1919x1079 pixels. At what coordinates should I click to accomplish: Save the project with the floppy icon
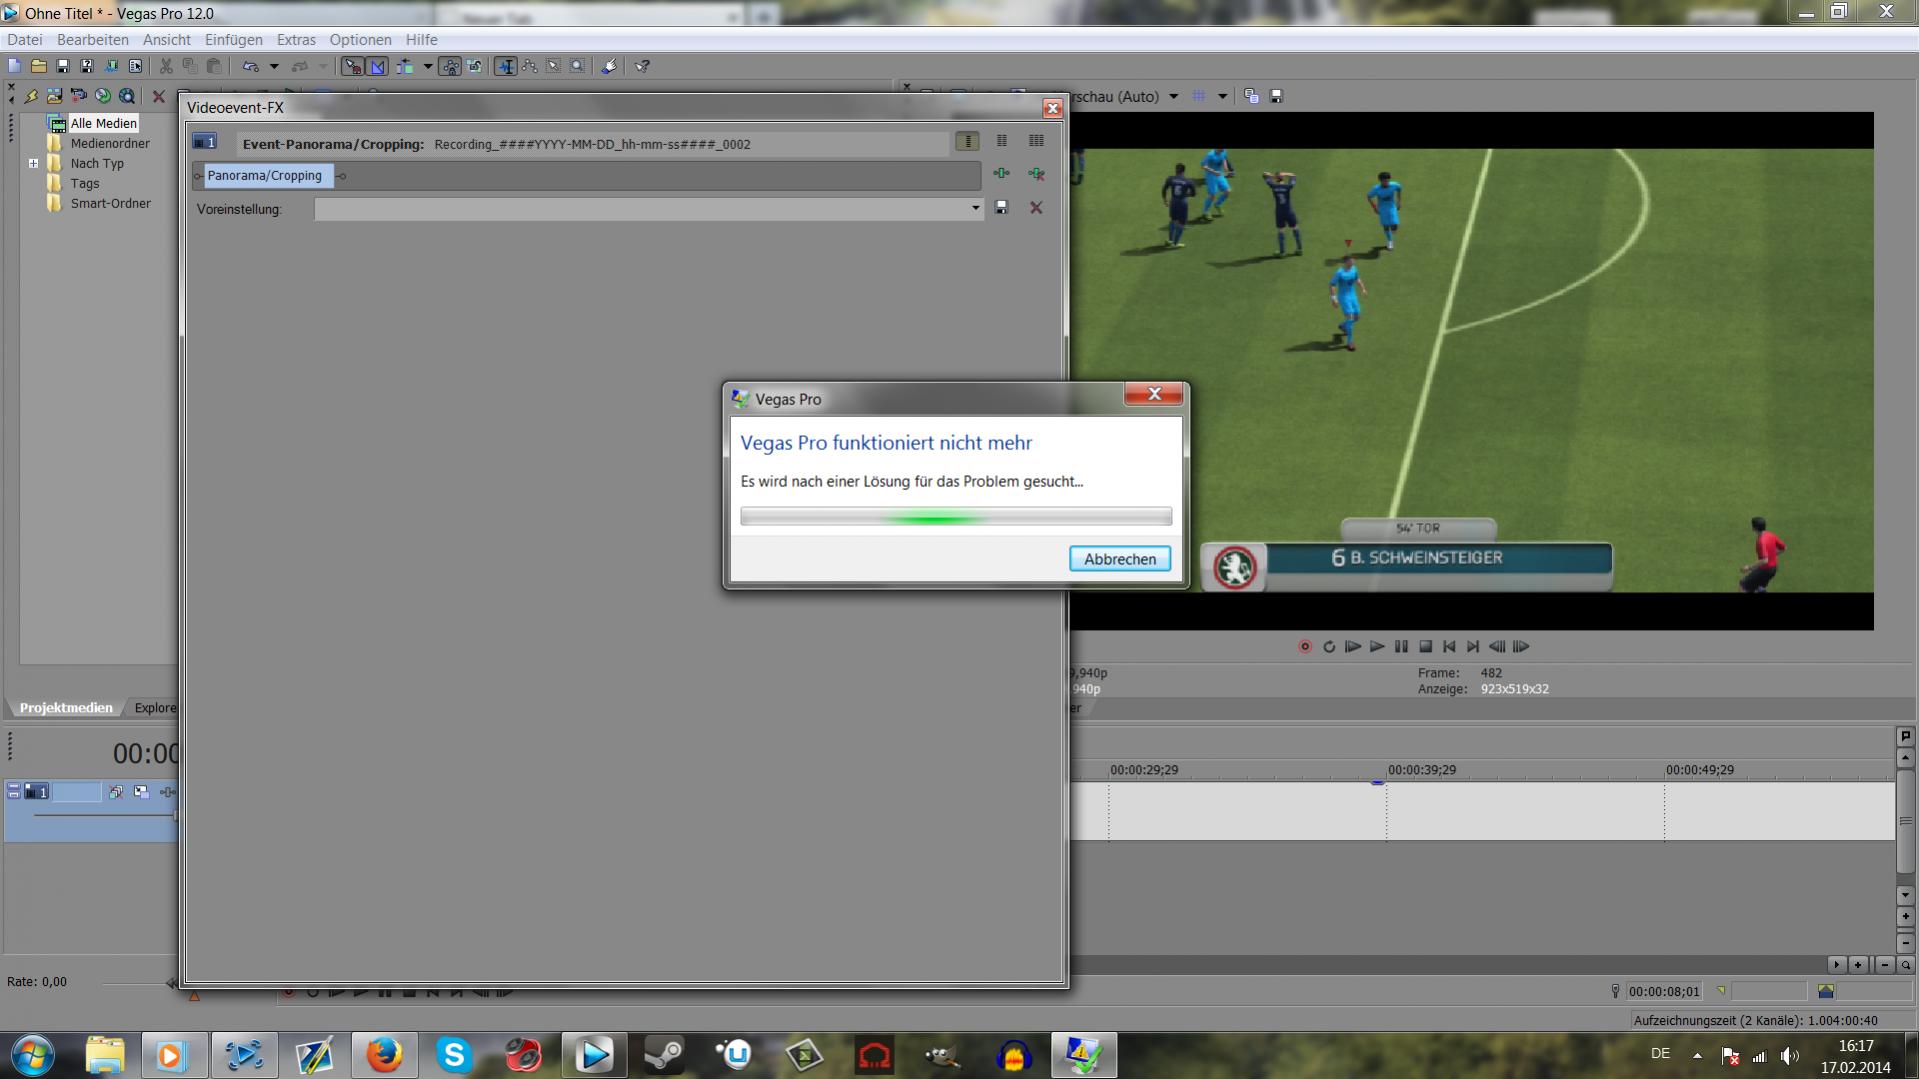pyautogui.click(x=62, y=66)
